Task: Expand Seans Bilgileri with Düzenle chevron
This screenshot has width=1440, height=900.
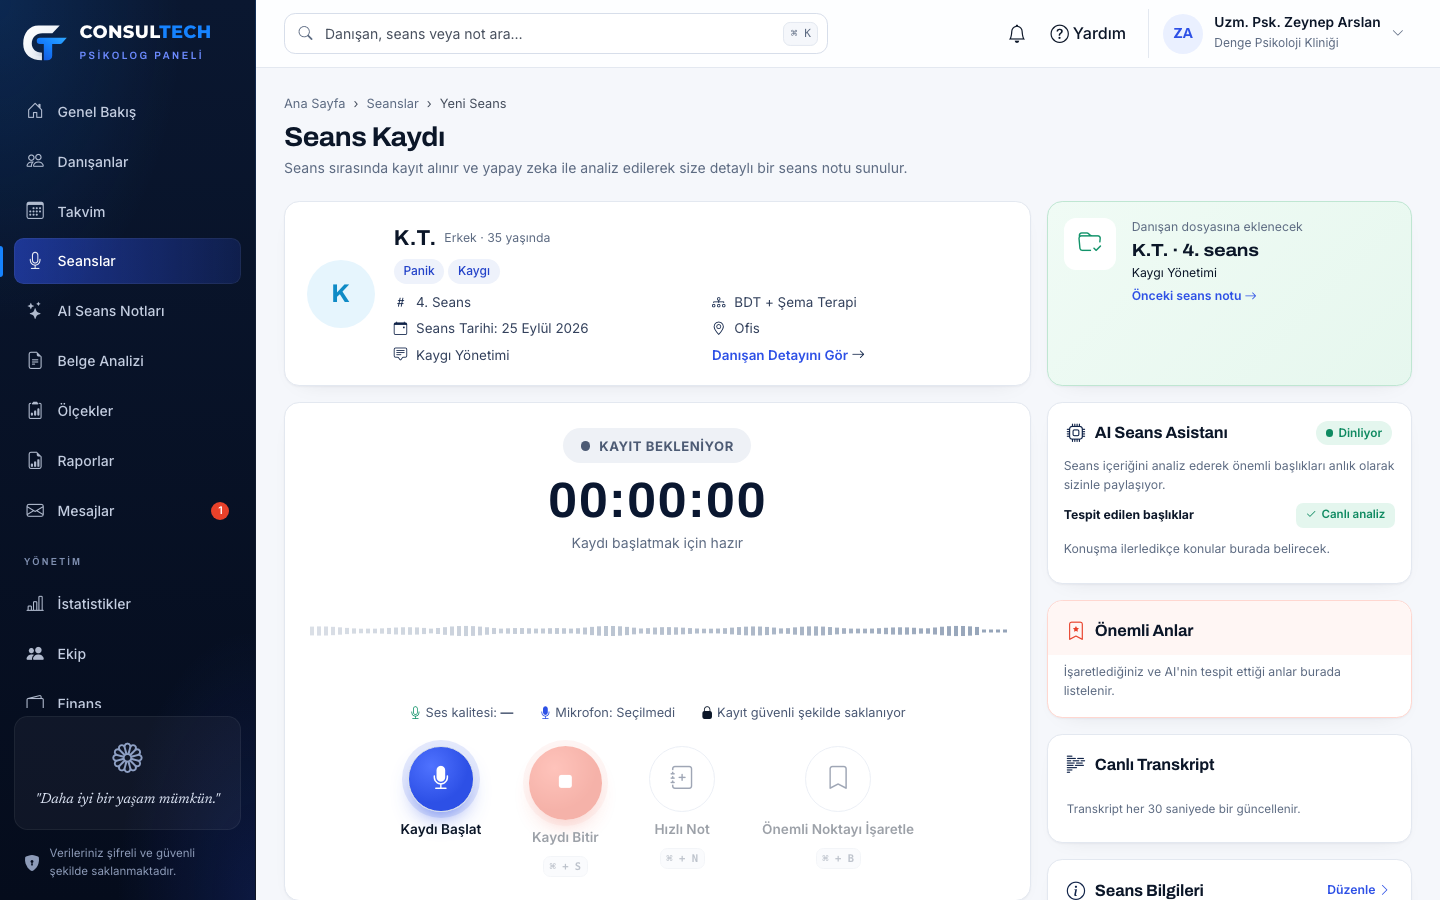Action: (1385, 890)
